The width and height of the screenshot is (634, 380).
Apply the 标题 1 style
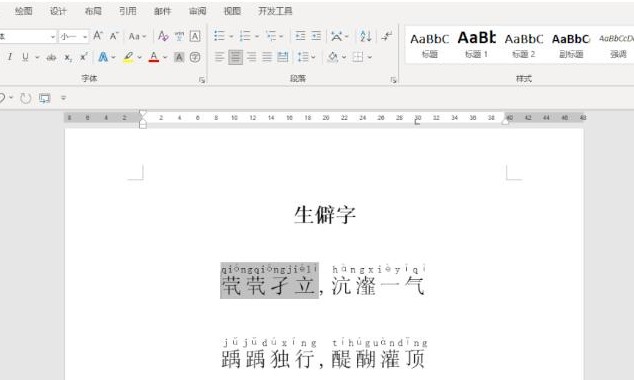point(476,45)
